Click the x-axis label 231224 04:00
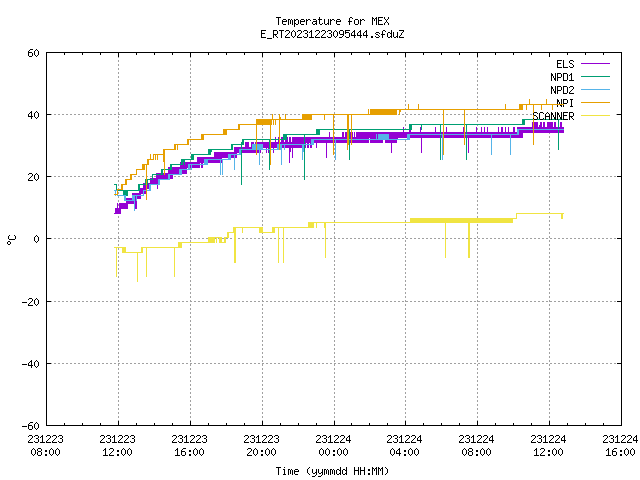Viewport: 640px width, 480px height. pyautogui.click(x=404, y=446)
